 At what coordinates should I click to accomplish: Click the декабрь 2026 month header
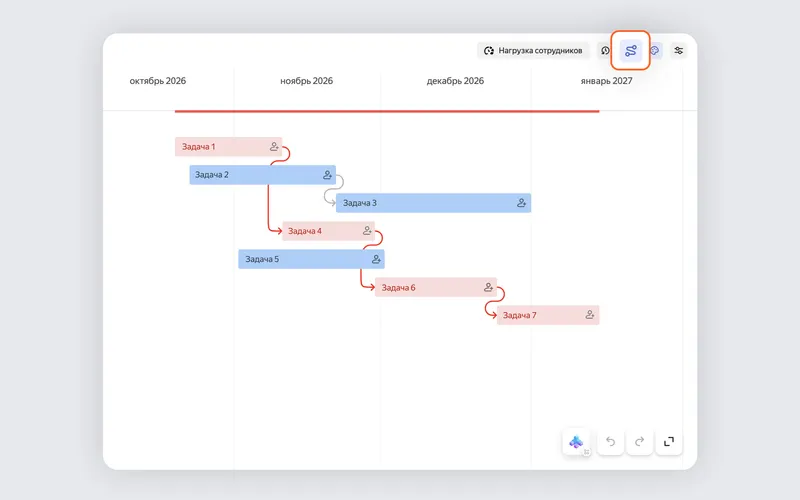coord(455,81)
